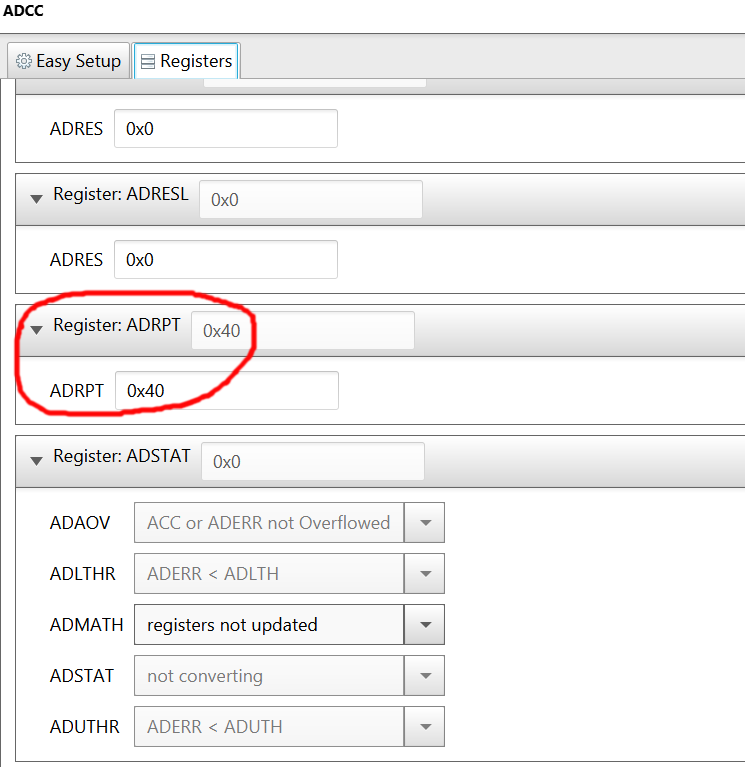The image size is (745, 767).
Task: Switch to the Easy Setup tab
Action: coord(68,61)
